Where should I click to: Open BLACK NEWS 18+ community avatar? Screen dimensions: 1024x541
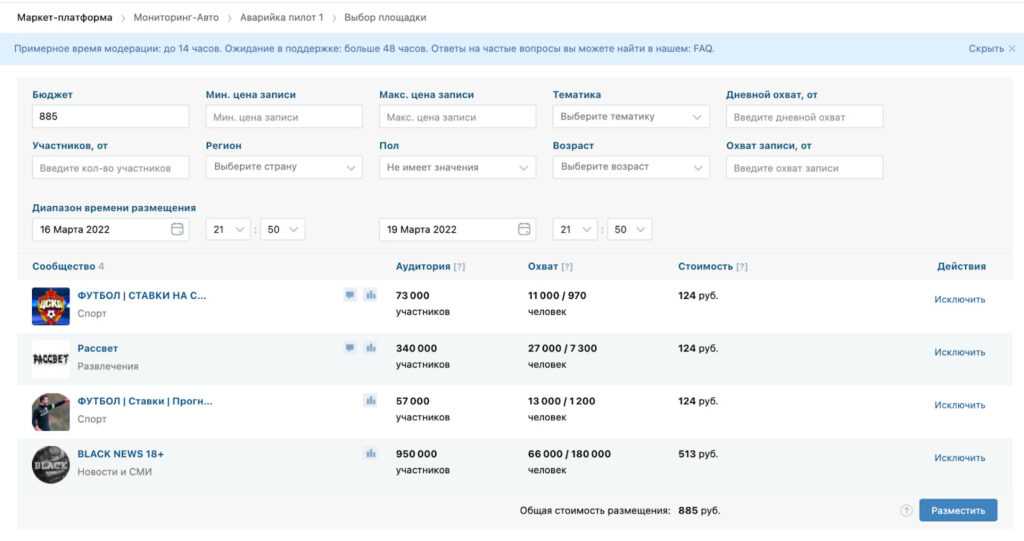tap(51, 464)
